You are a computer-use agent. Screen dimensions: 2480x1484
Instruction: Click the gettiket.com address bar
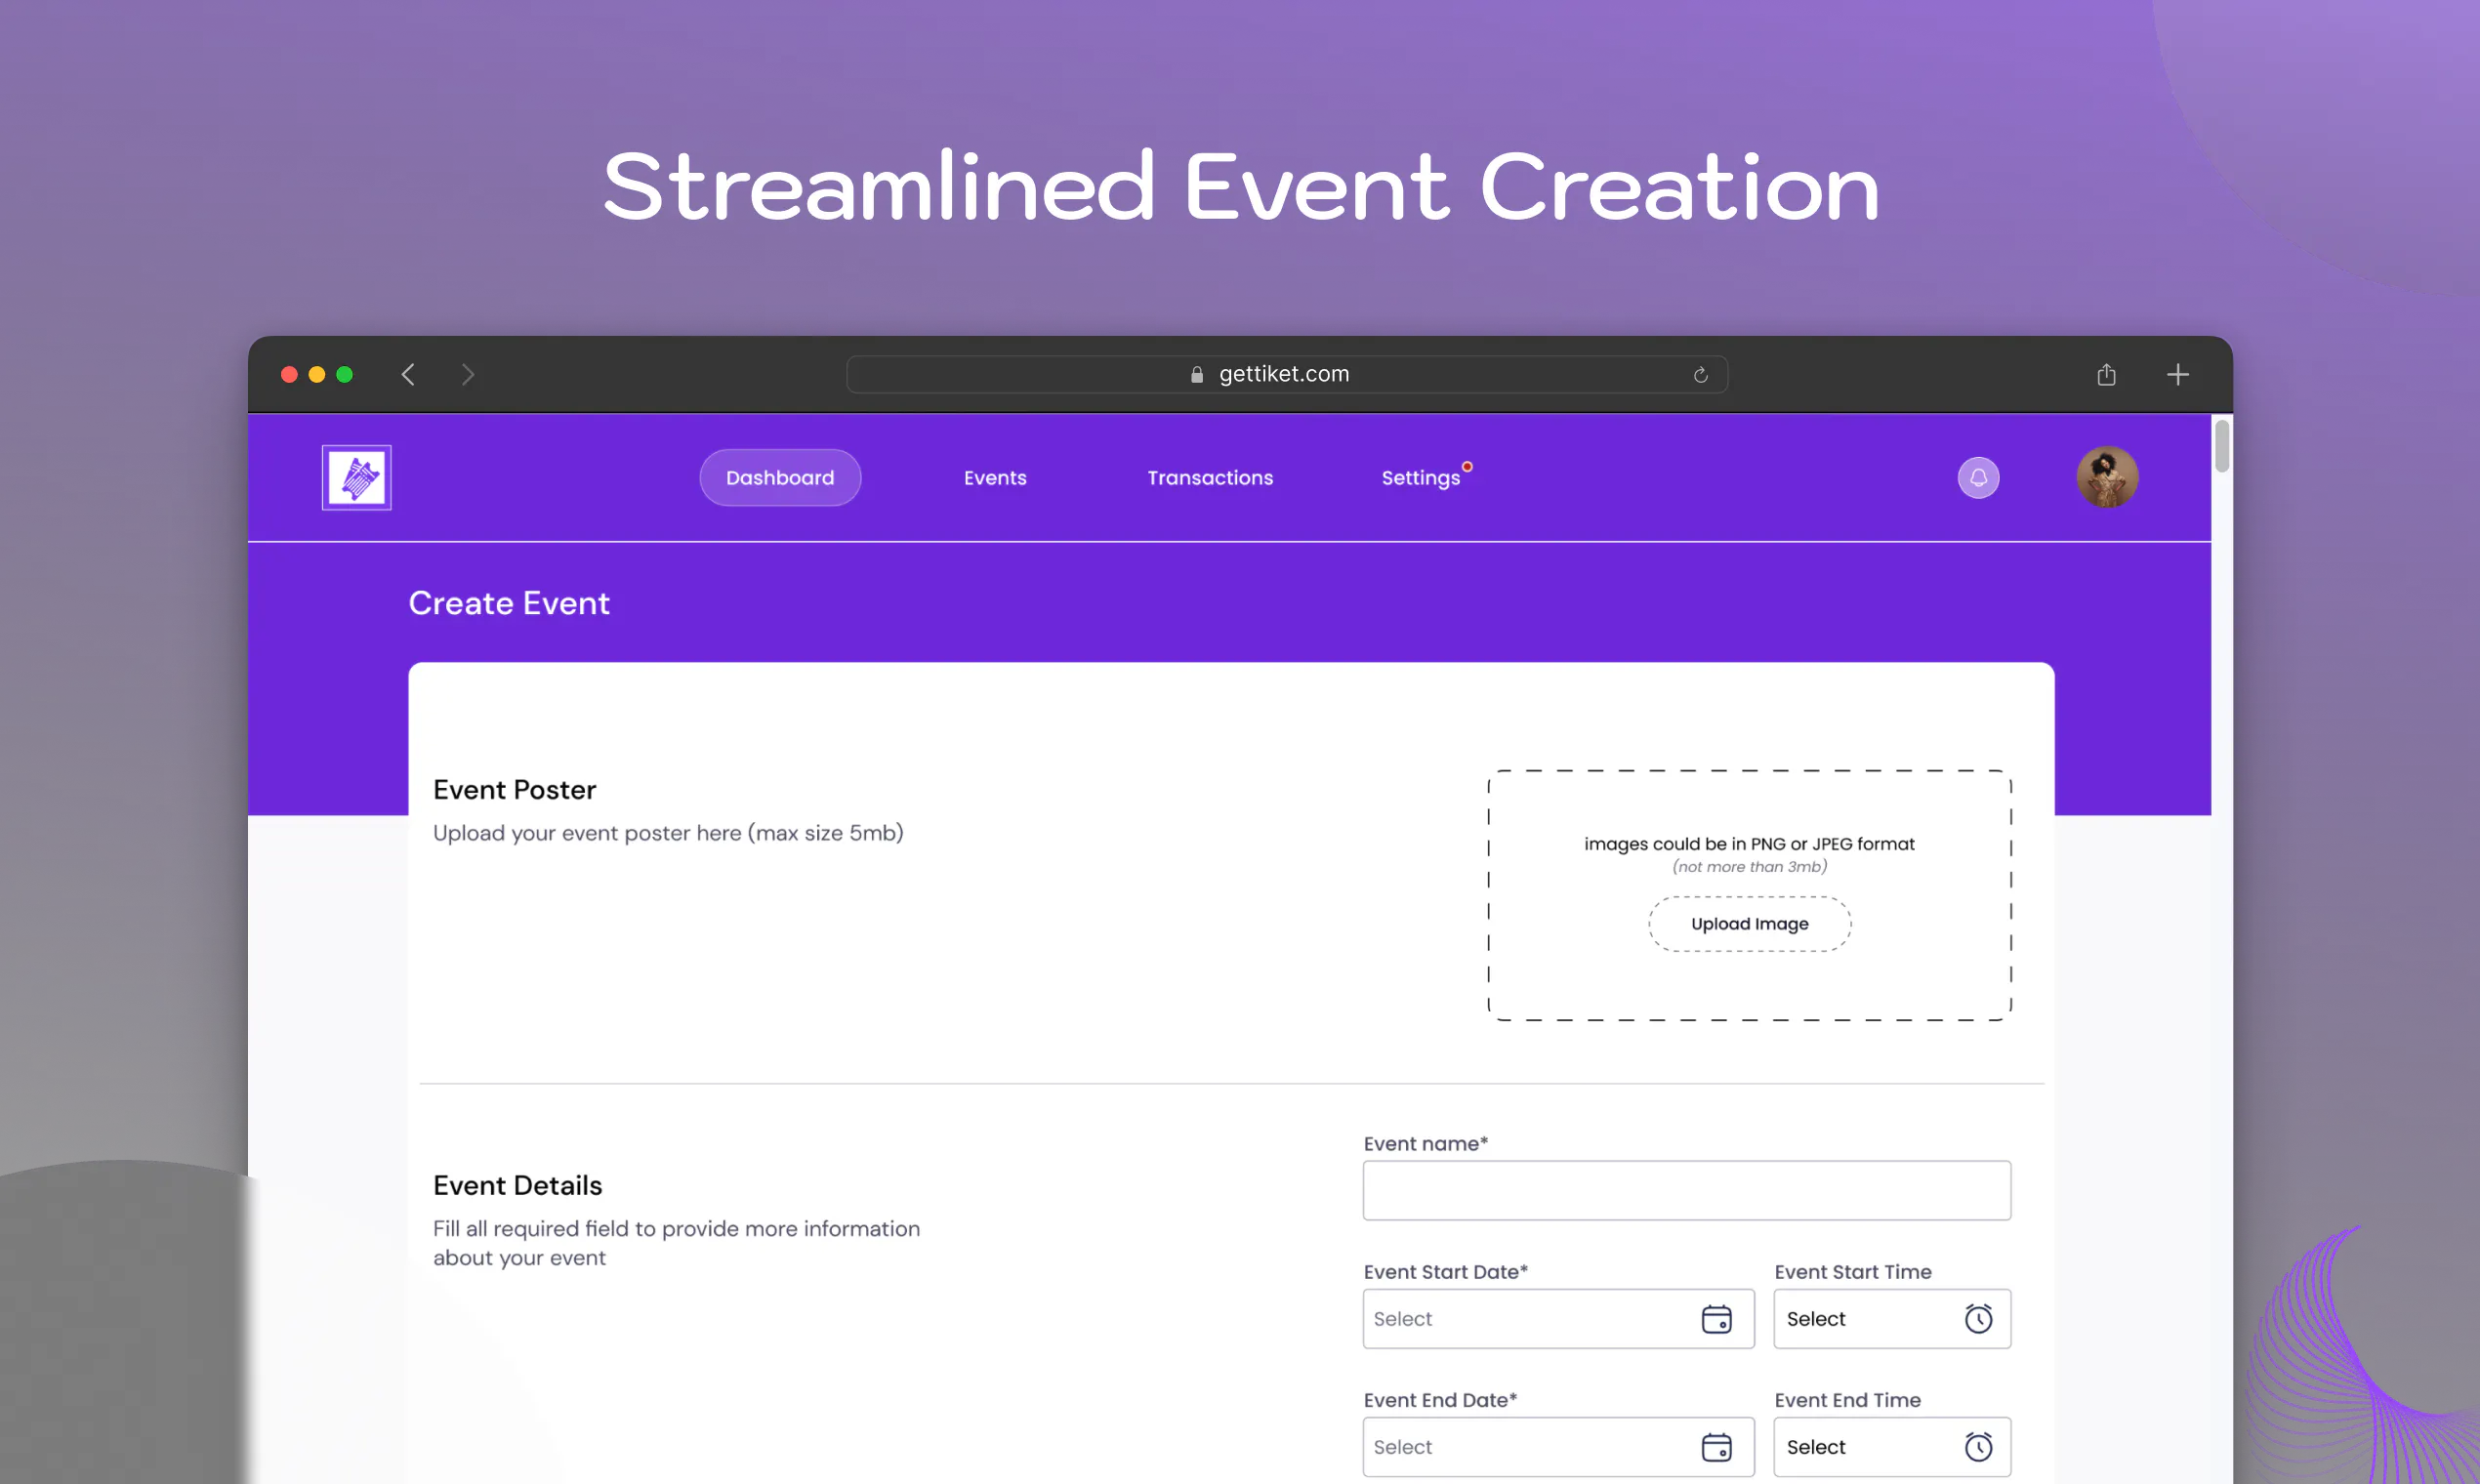(1287, 374)
